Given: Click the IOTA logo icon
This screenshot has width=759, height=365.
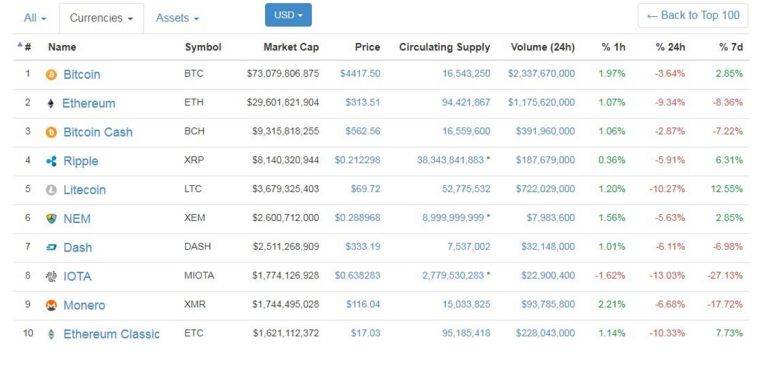Looking at the screenshot, I should (51, 276).
